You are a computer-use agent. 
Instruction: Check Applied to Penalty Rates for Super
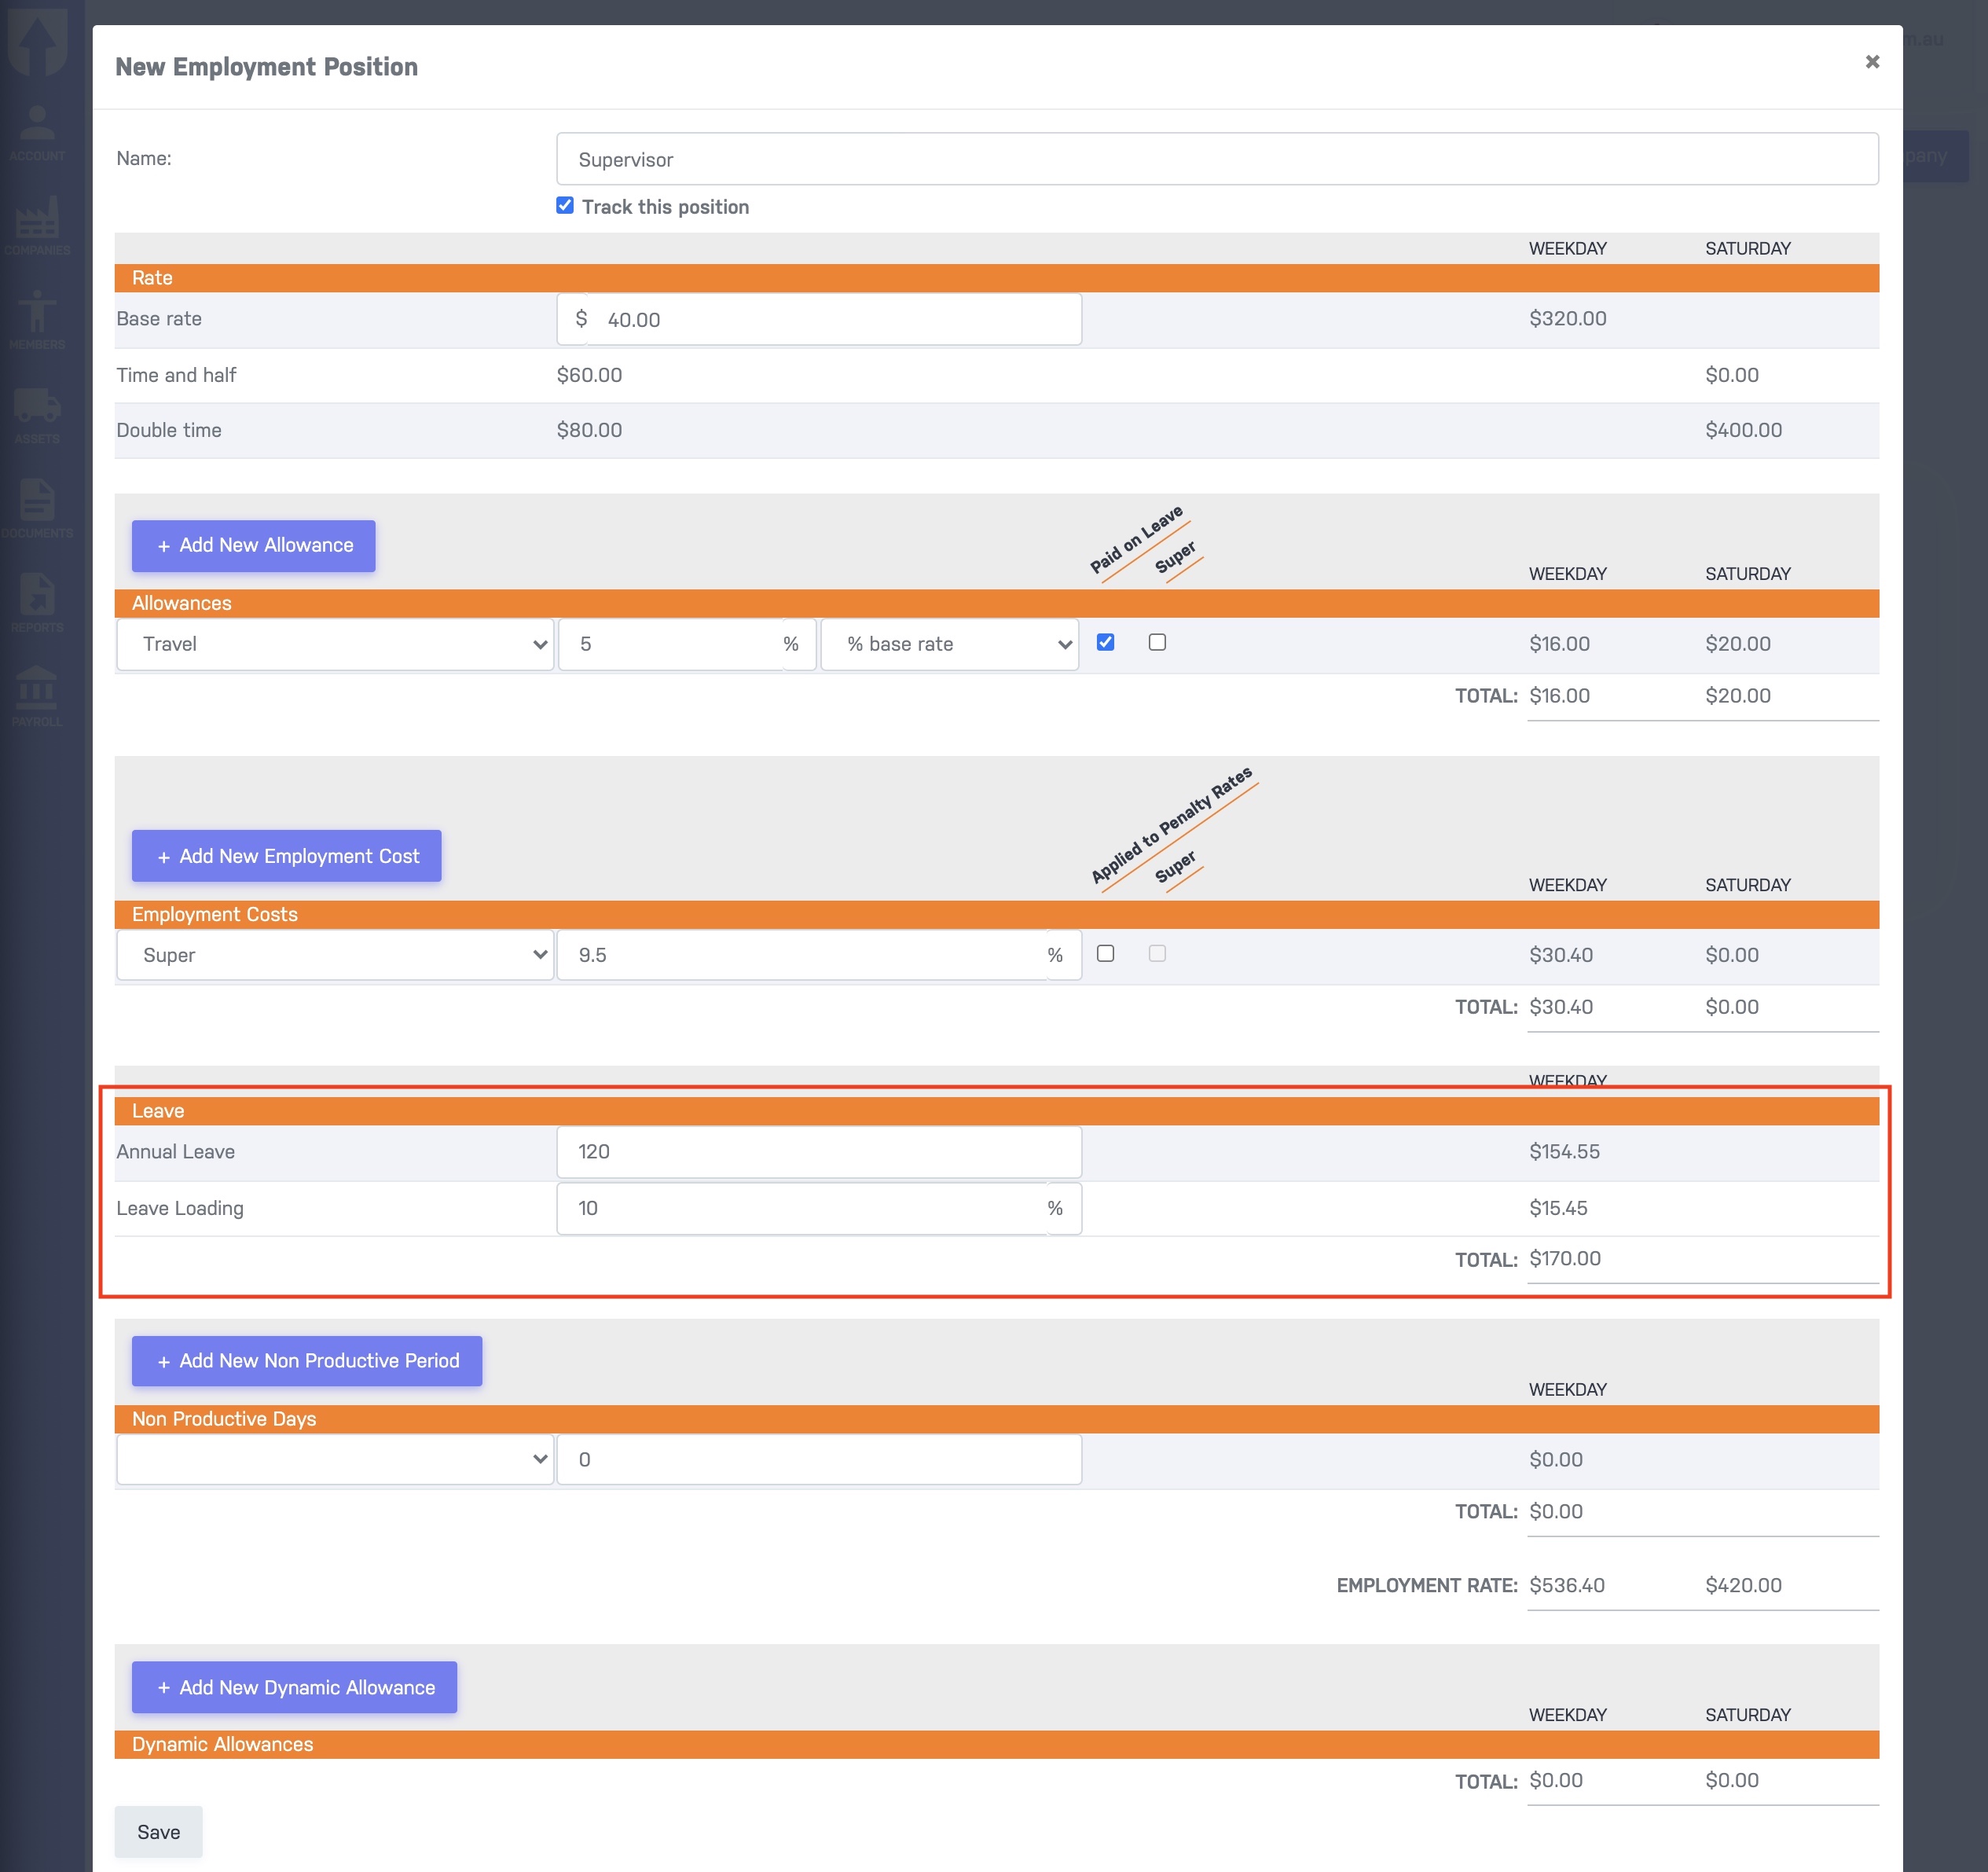1105,953
